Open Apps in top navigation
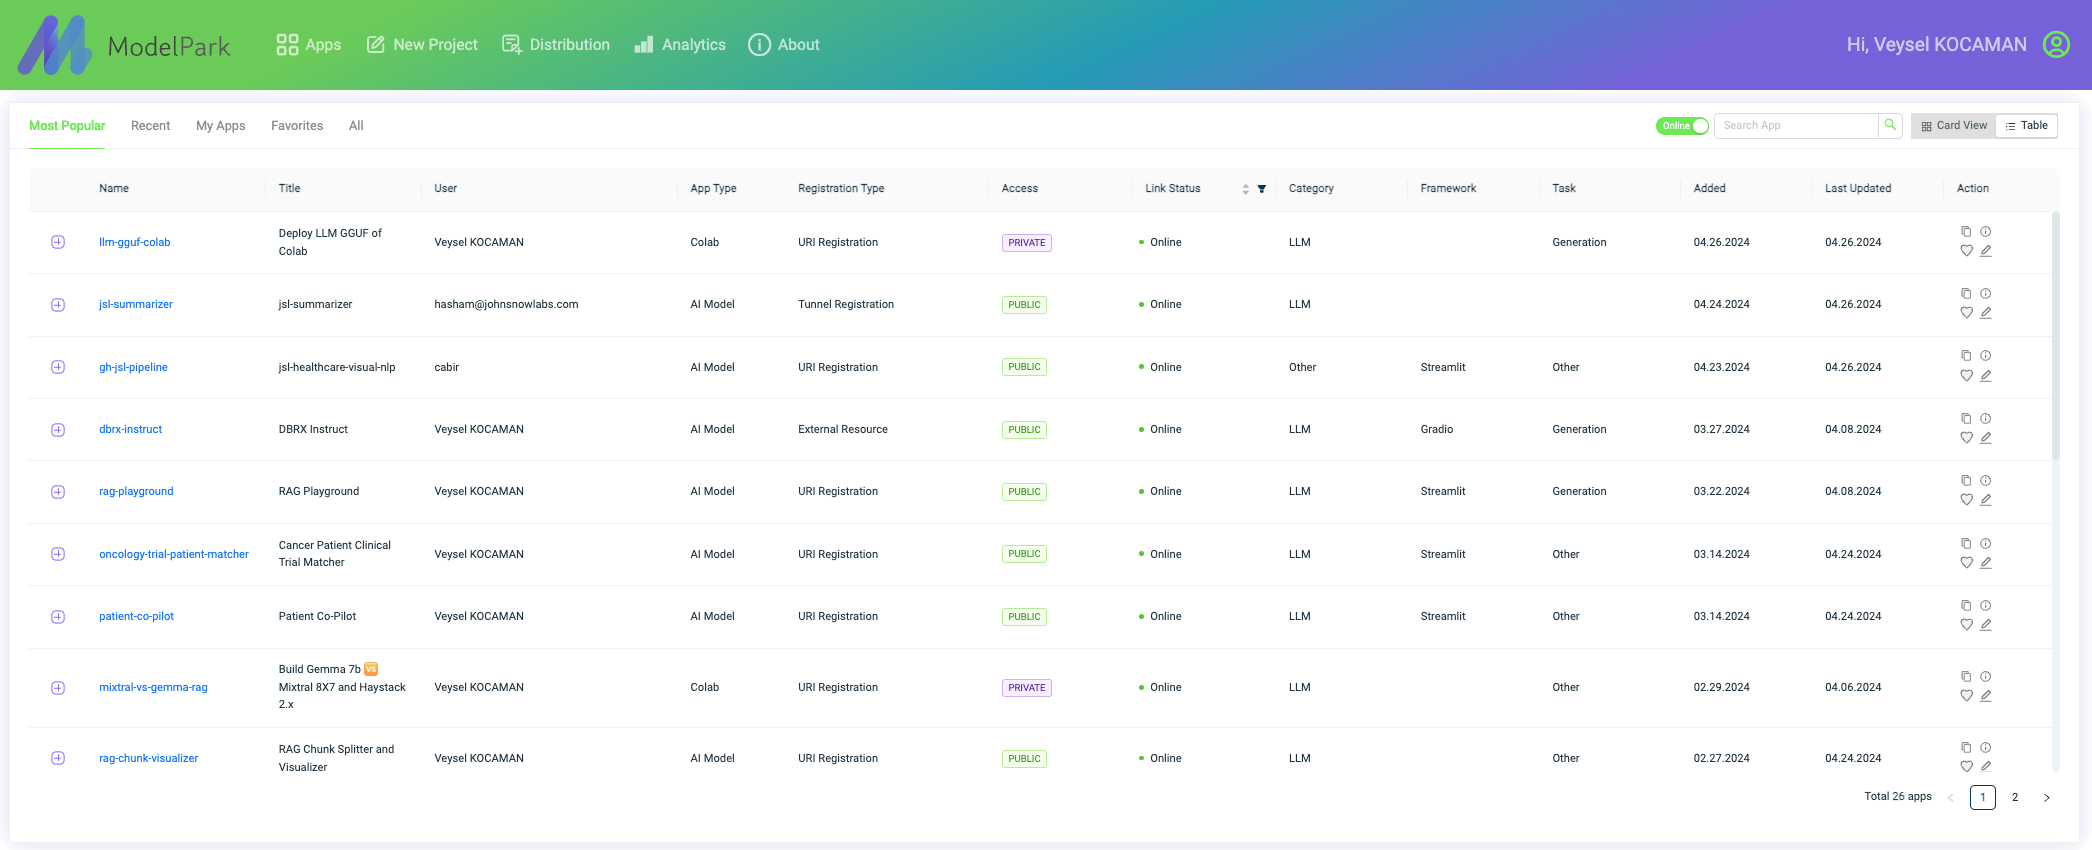This screenshot has width=2092, height=850. tap(309, 45)
